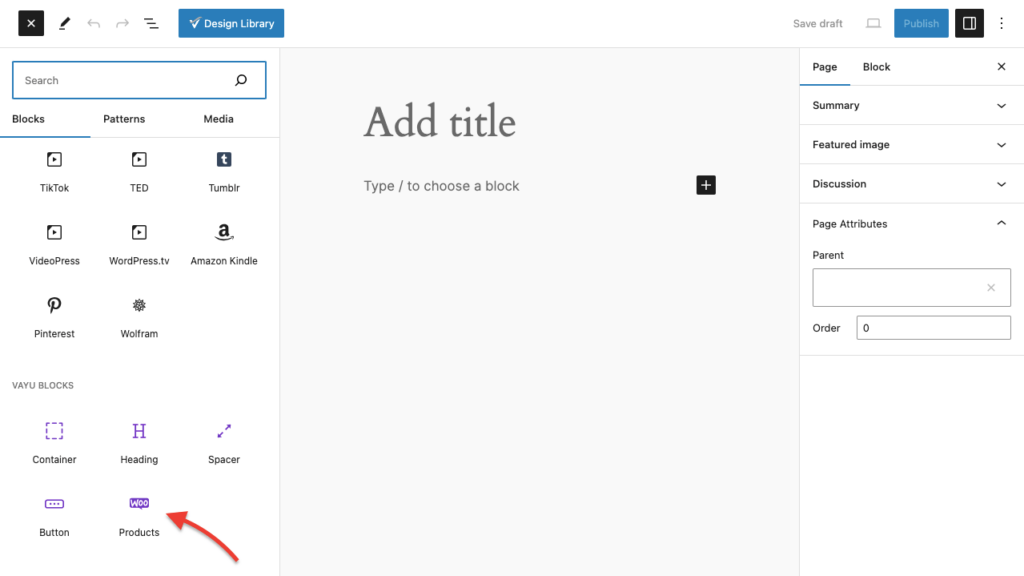Click the black plus add-block button
The height and width of the screenshot is (576, 1024).
point(706,185)
